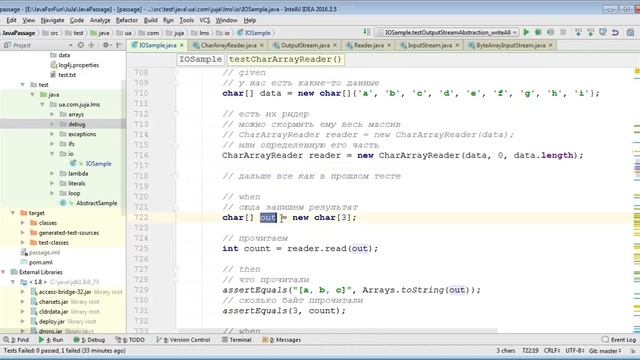
Task: Show VCS history icon in toolbar
Action: [602, 32]
